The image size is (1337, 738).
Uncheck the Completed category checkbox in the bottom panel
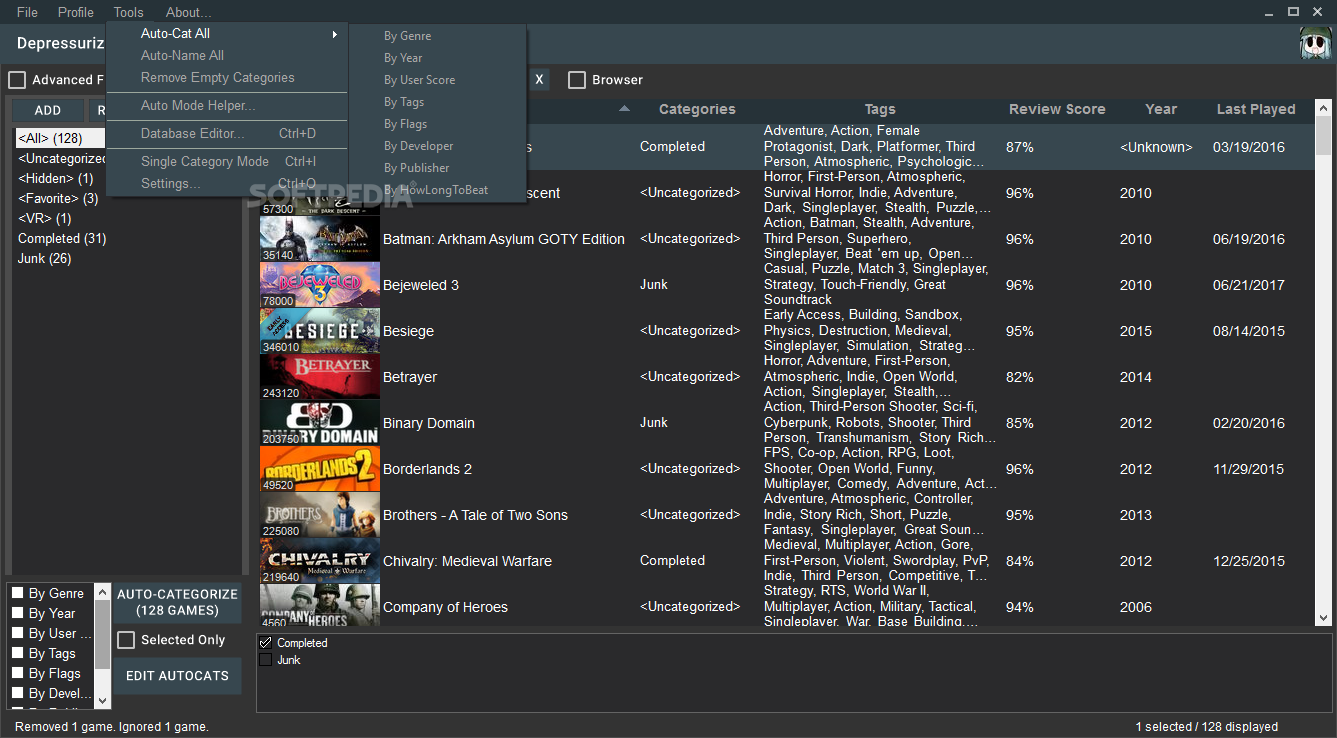[x=265, y=643]
